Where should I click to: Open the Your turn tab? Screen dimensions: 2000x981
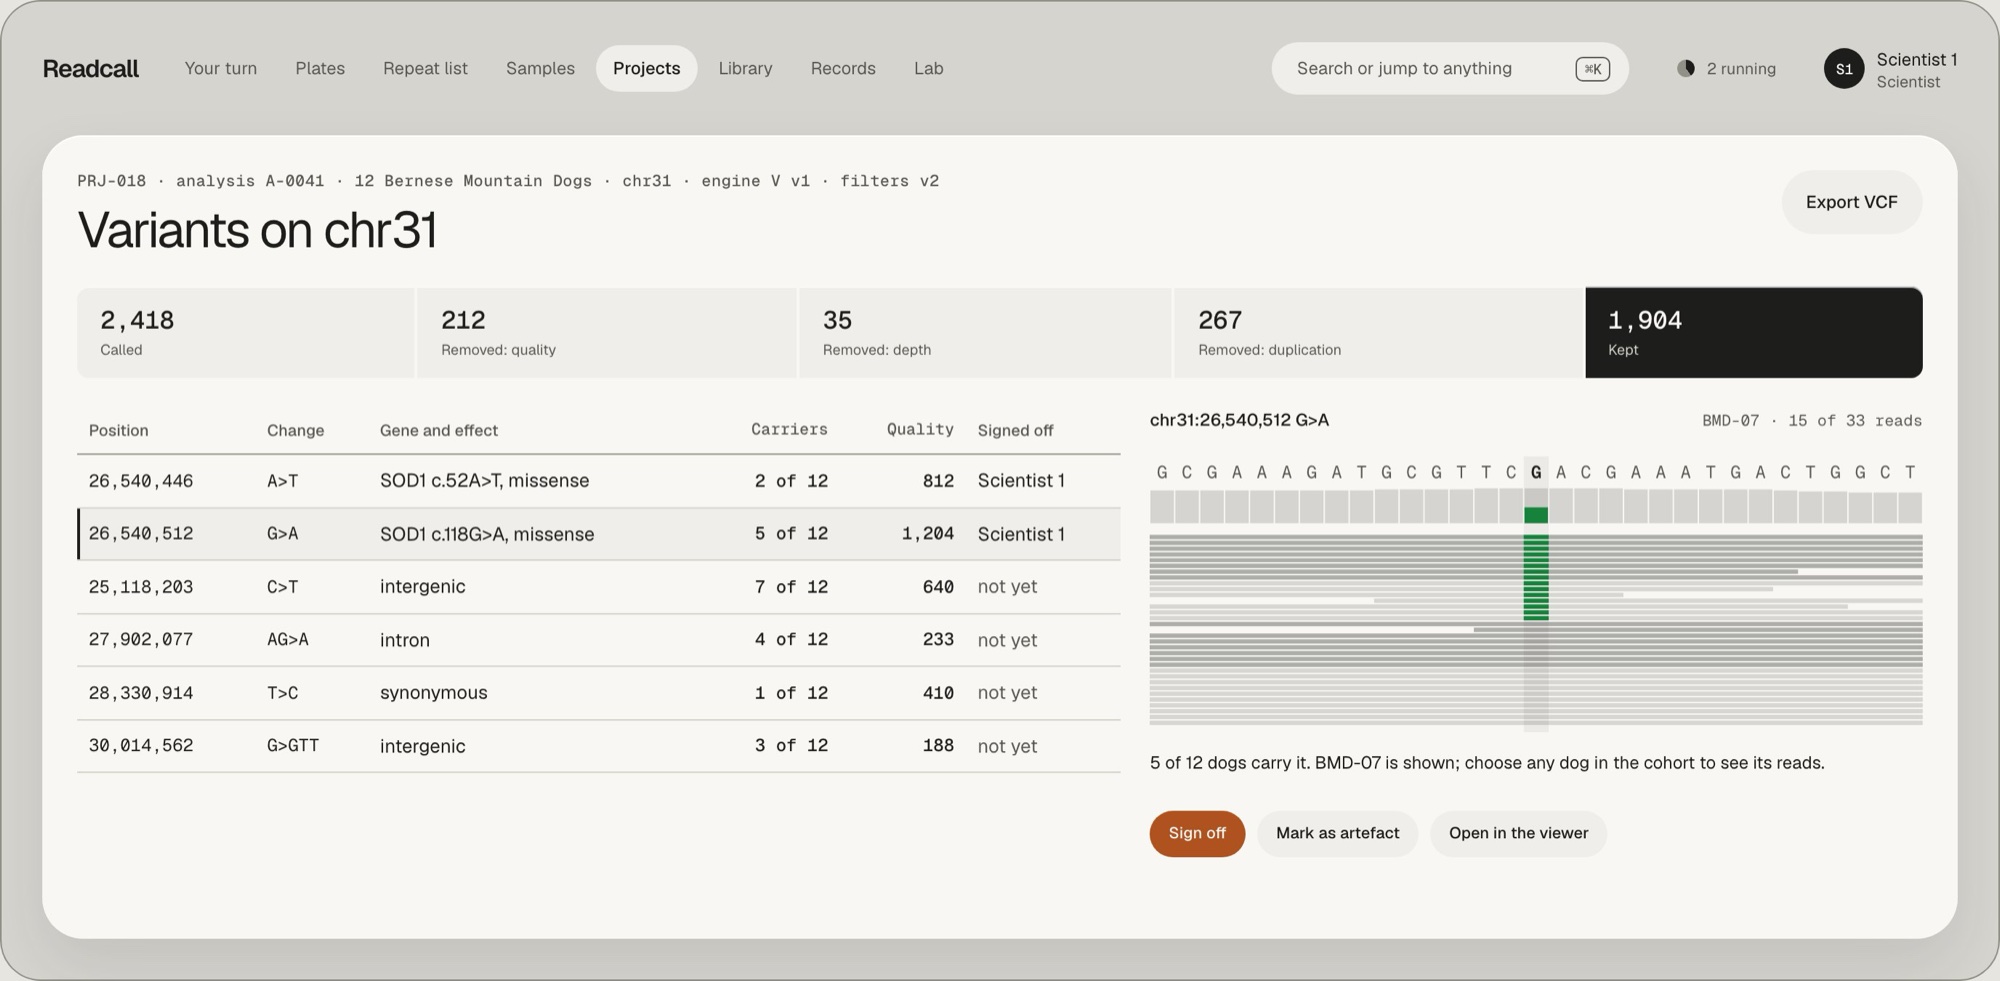click(220, 68)
